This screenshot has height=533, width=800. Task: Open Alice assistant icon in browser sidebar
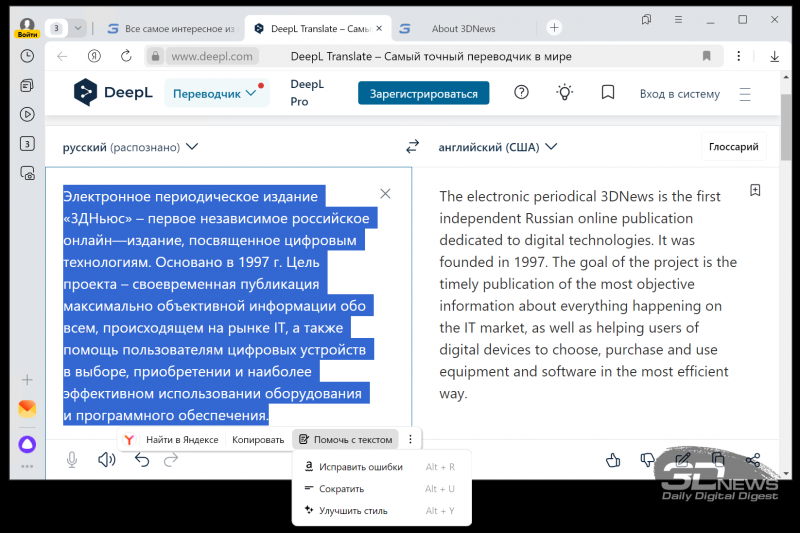[27, 444]
